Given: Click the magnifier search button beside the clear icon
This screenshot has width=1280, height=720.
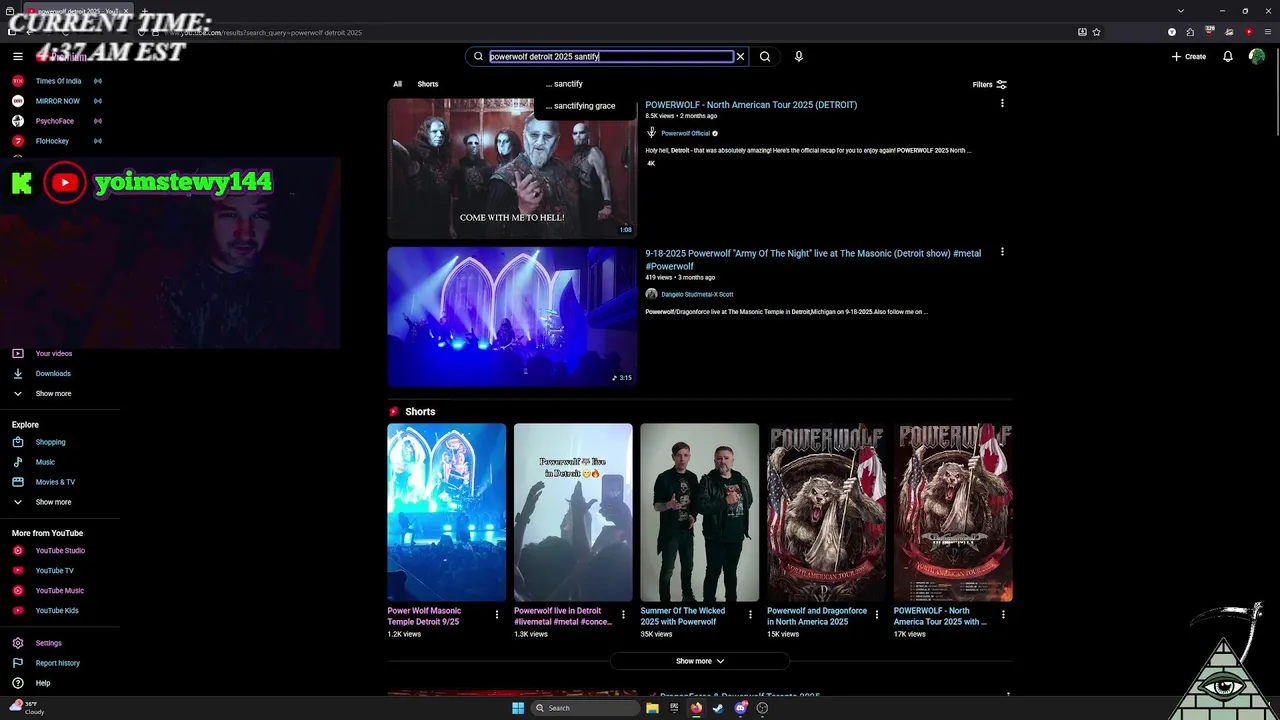Looking at the screenshot, I should tap(765, 57).
